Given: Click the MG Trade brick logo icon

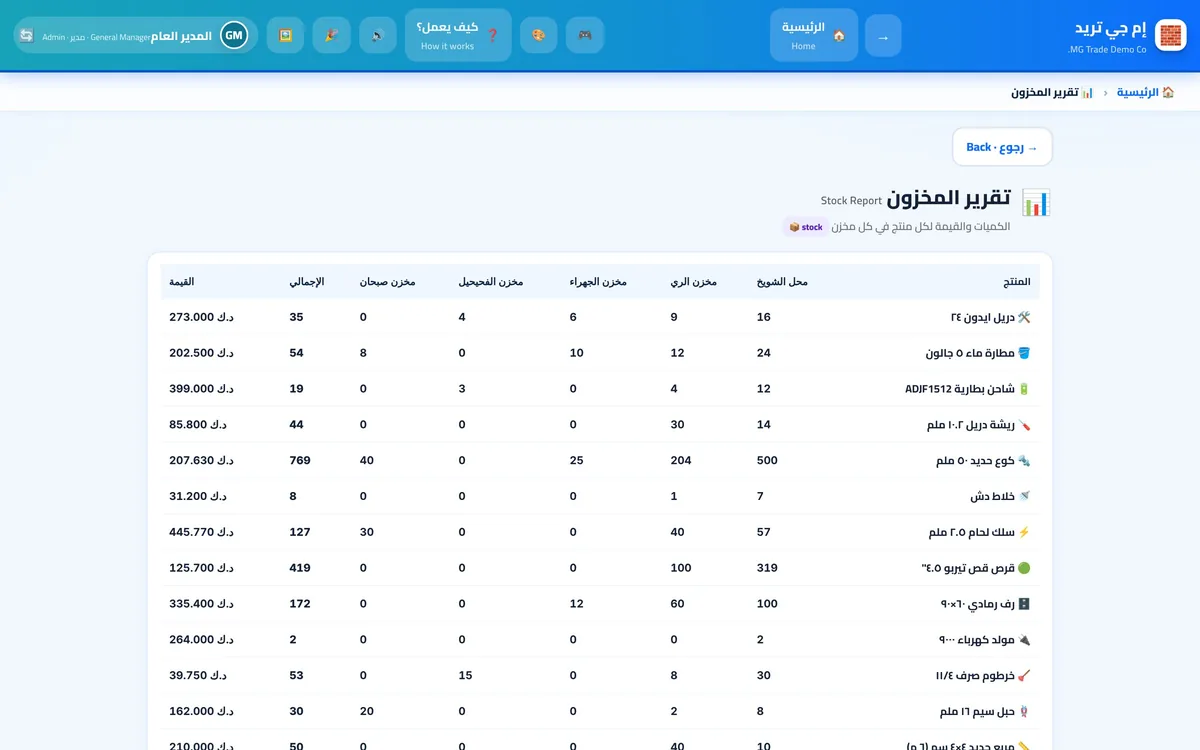Looking at the screenshot, I should pyautogui.click(x=1170, y=35).
